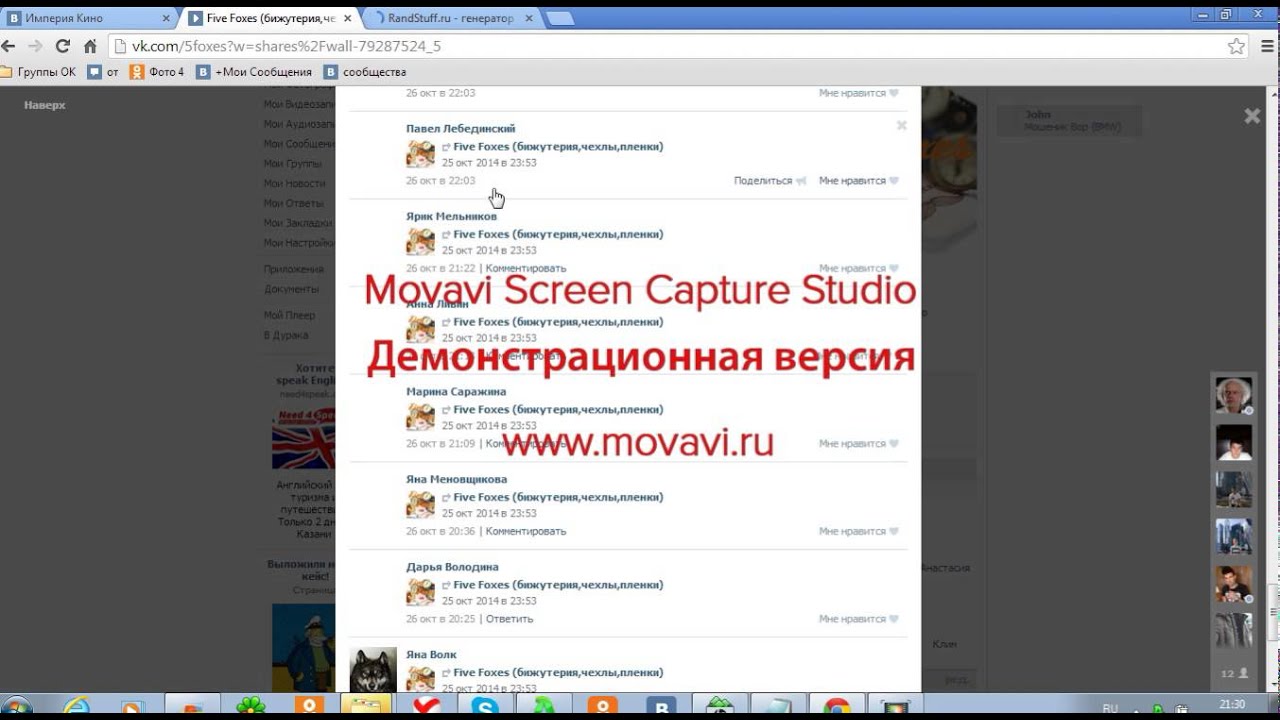Open Five Foxes link in Дарья Володина's row

click(x=558, y=585)
